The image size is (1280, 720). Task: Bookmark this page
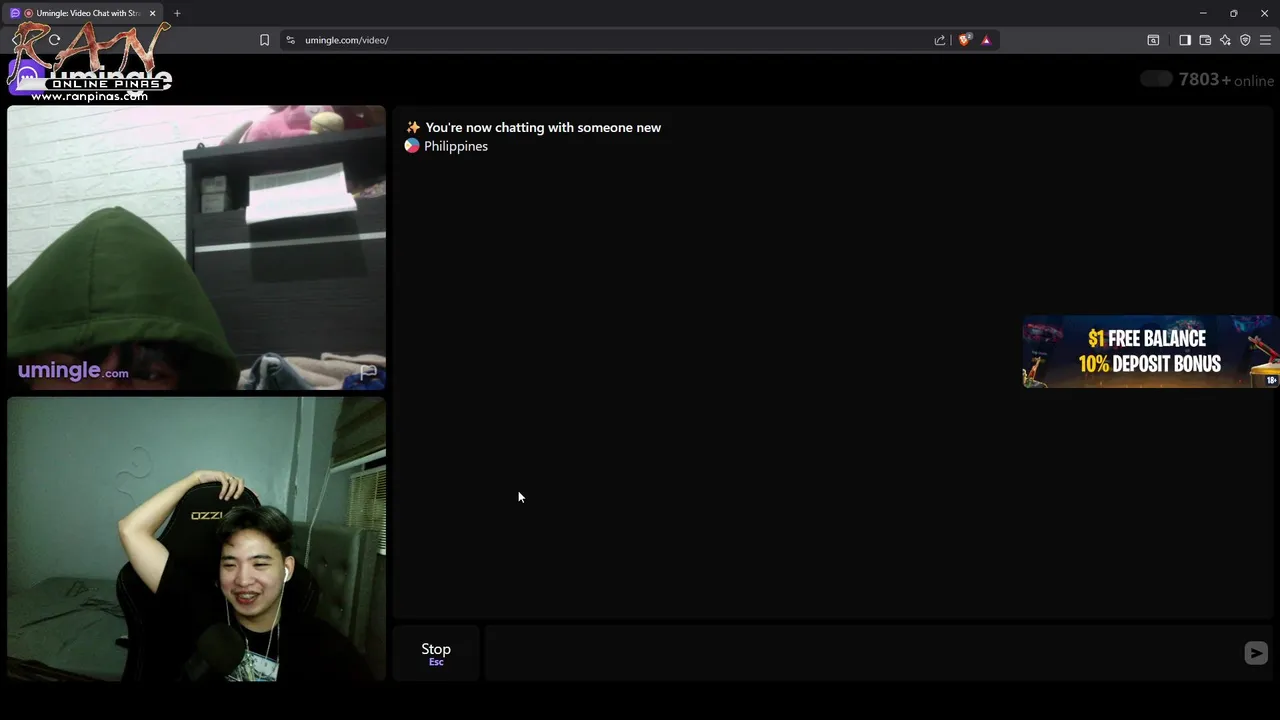[264, 40]
